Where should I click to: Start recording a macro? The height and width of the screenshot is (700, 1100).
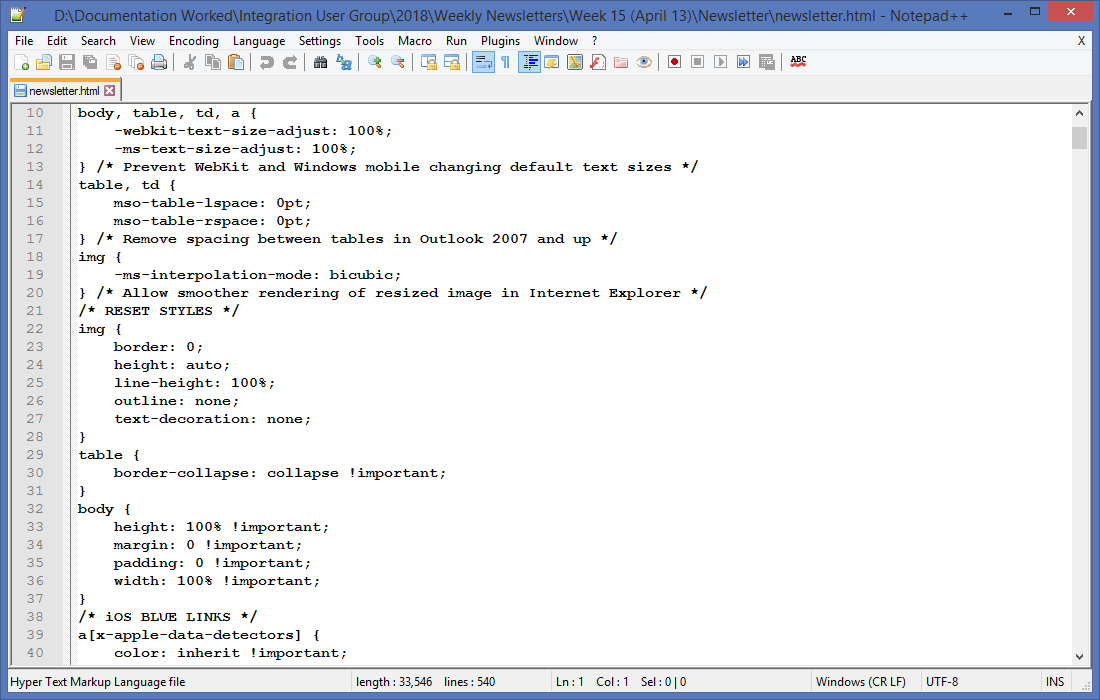click(x=674, y=61)
